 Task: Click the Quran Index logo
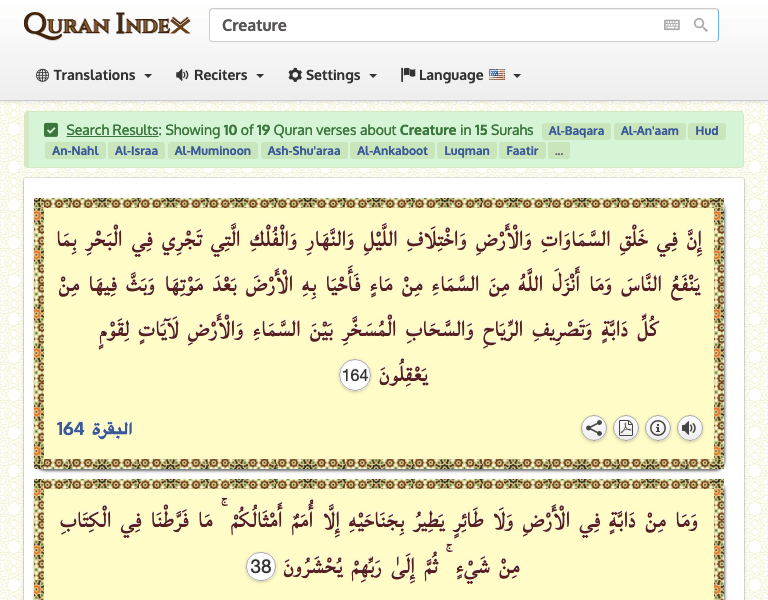tap(107, 25)
